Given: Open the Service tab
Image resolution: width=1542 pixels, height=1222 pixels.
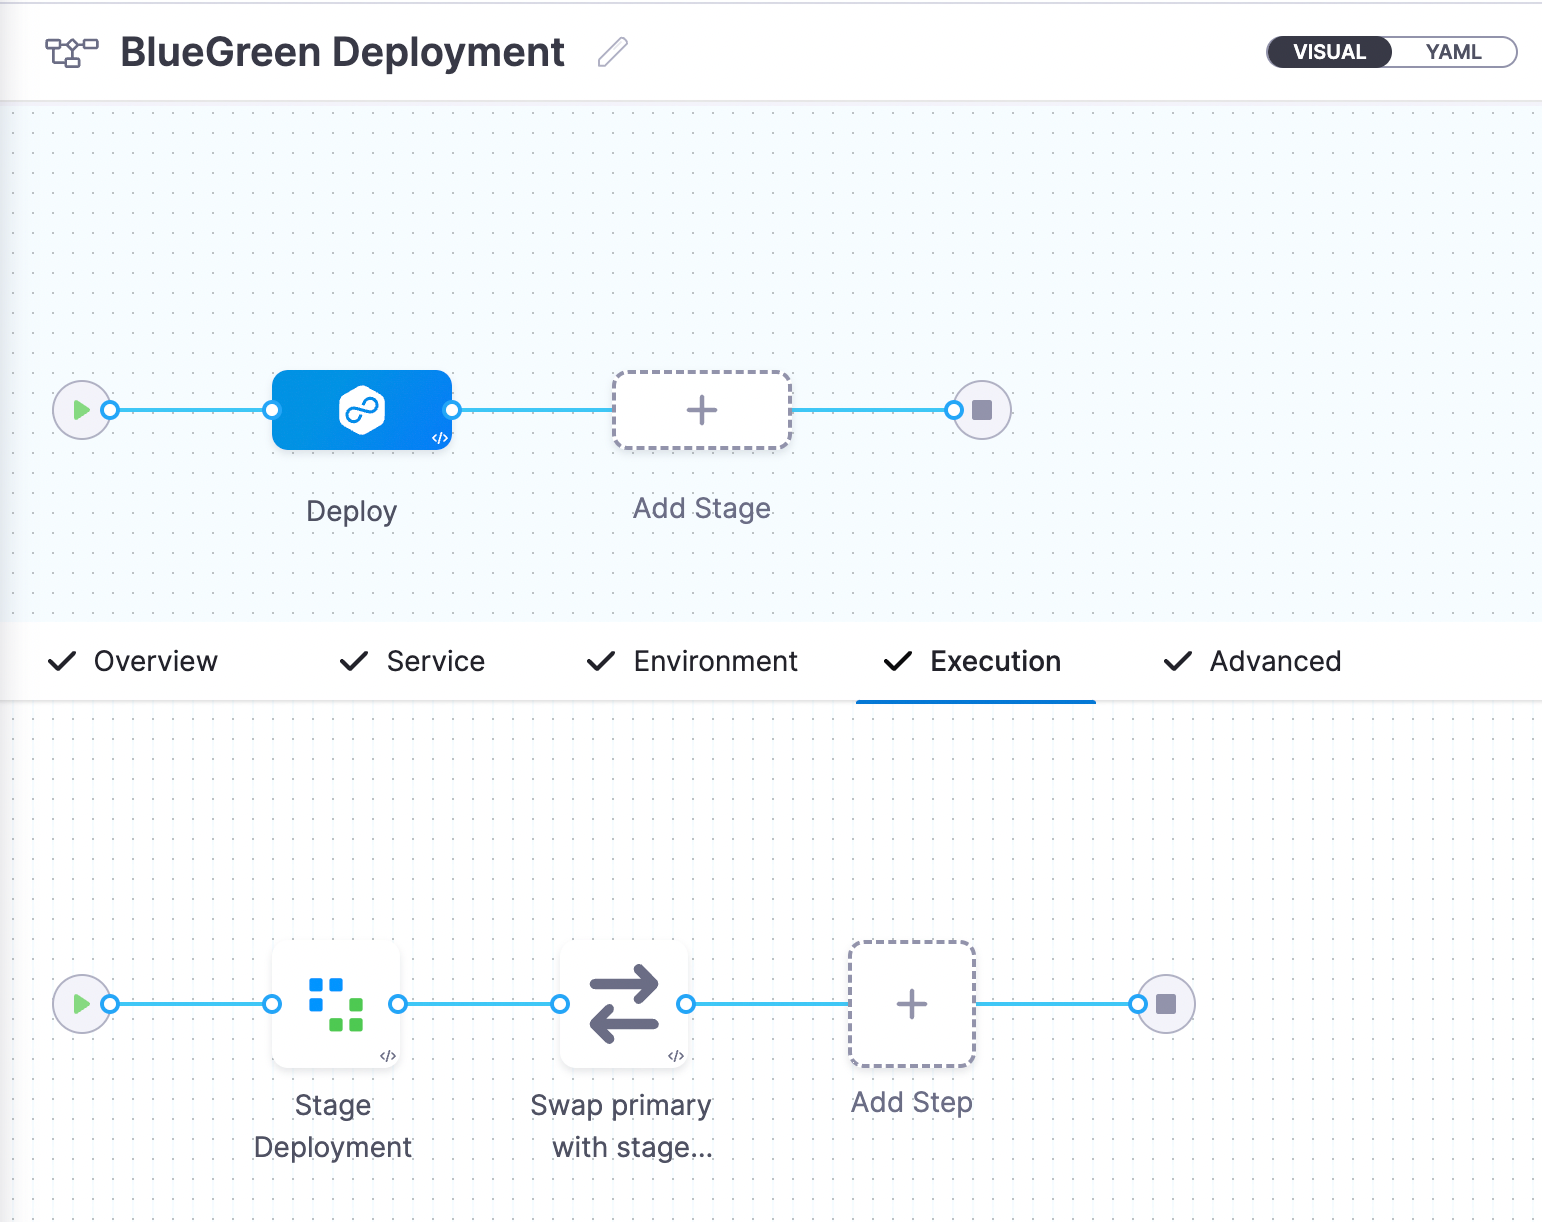Looking at the screenshot, I should click(412, 661).
